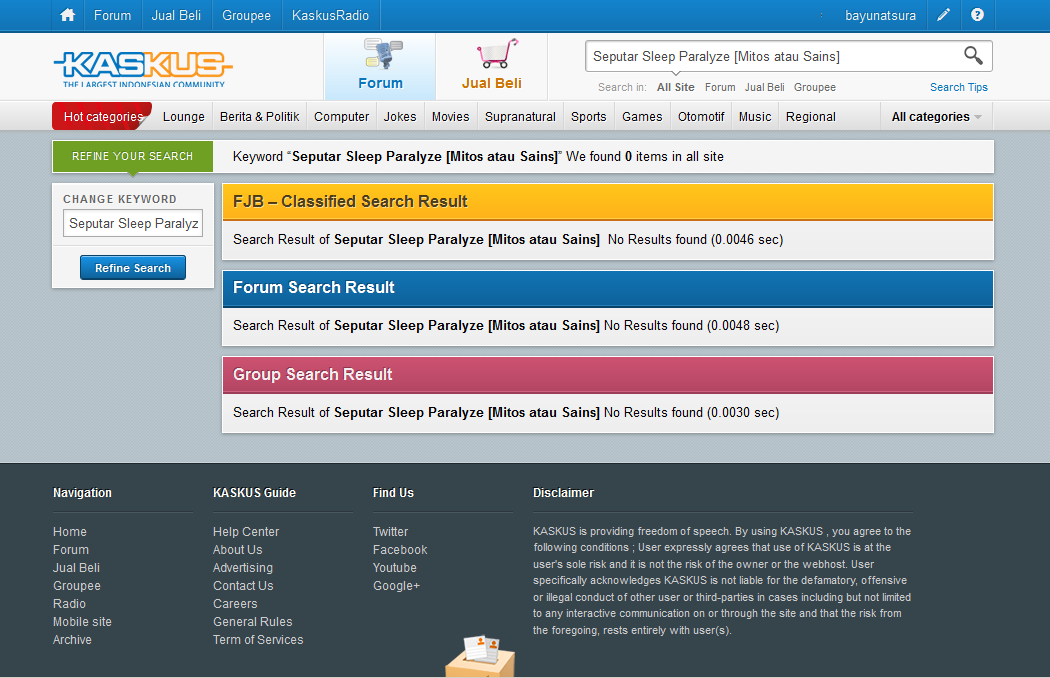The width and height of the screenshot is (1050, 678).
Task: Open the Sports category
Action: coord(589,117)
